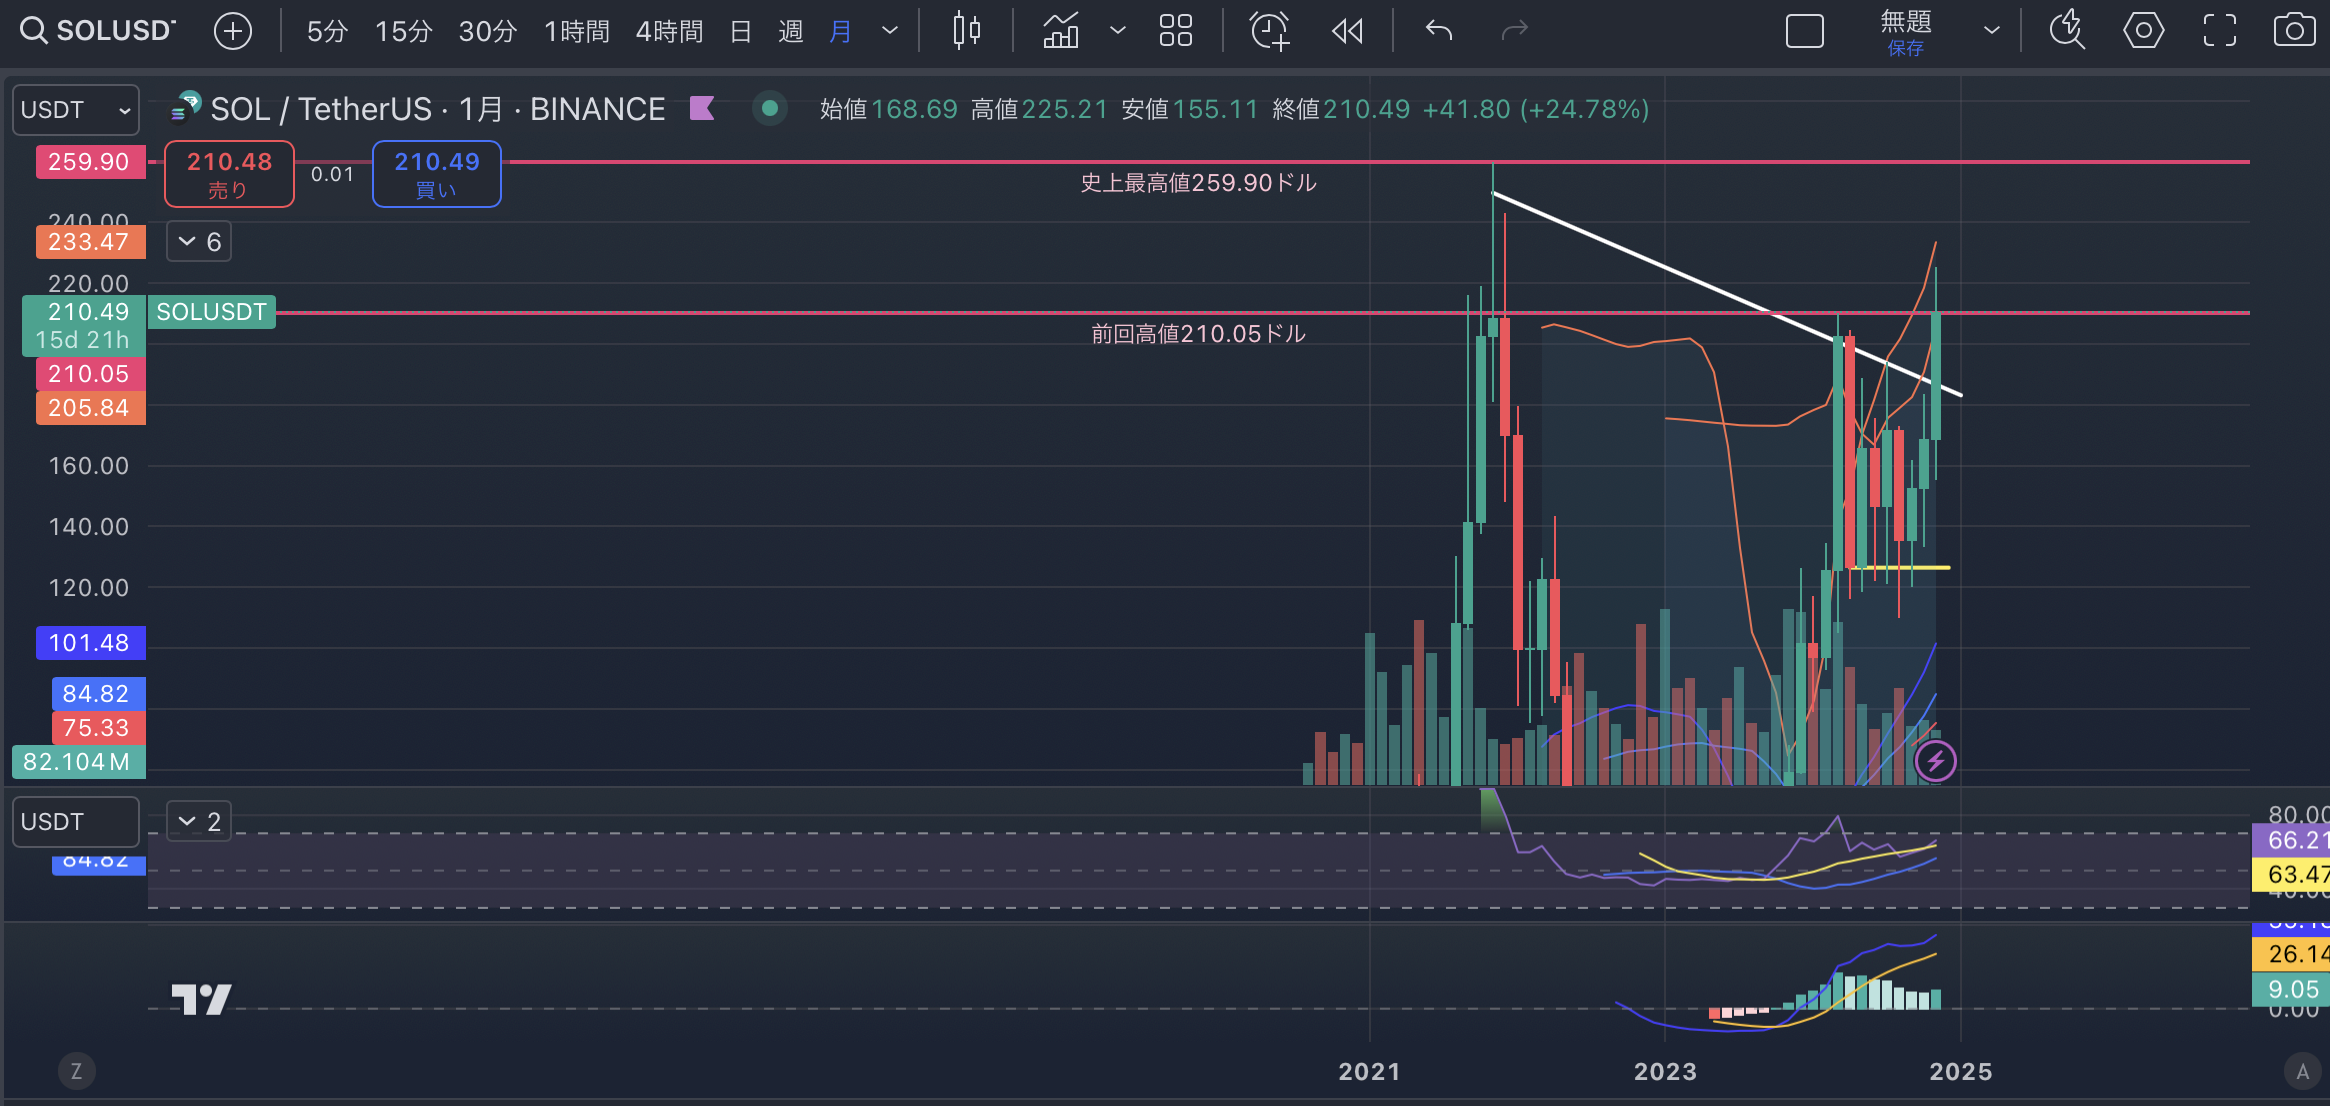This screenshot has height=1106, width=2330.
Task: Collapse the 6 indicators legend
Action: [x=199, y=242]
